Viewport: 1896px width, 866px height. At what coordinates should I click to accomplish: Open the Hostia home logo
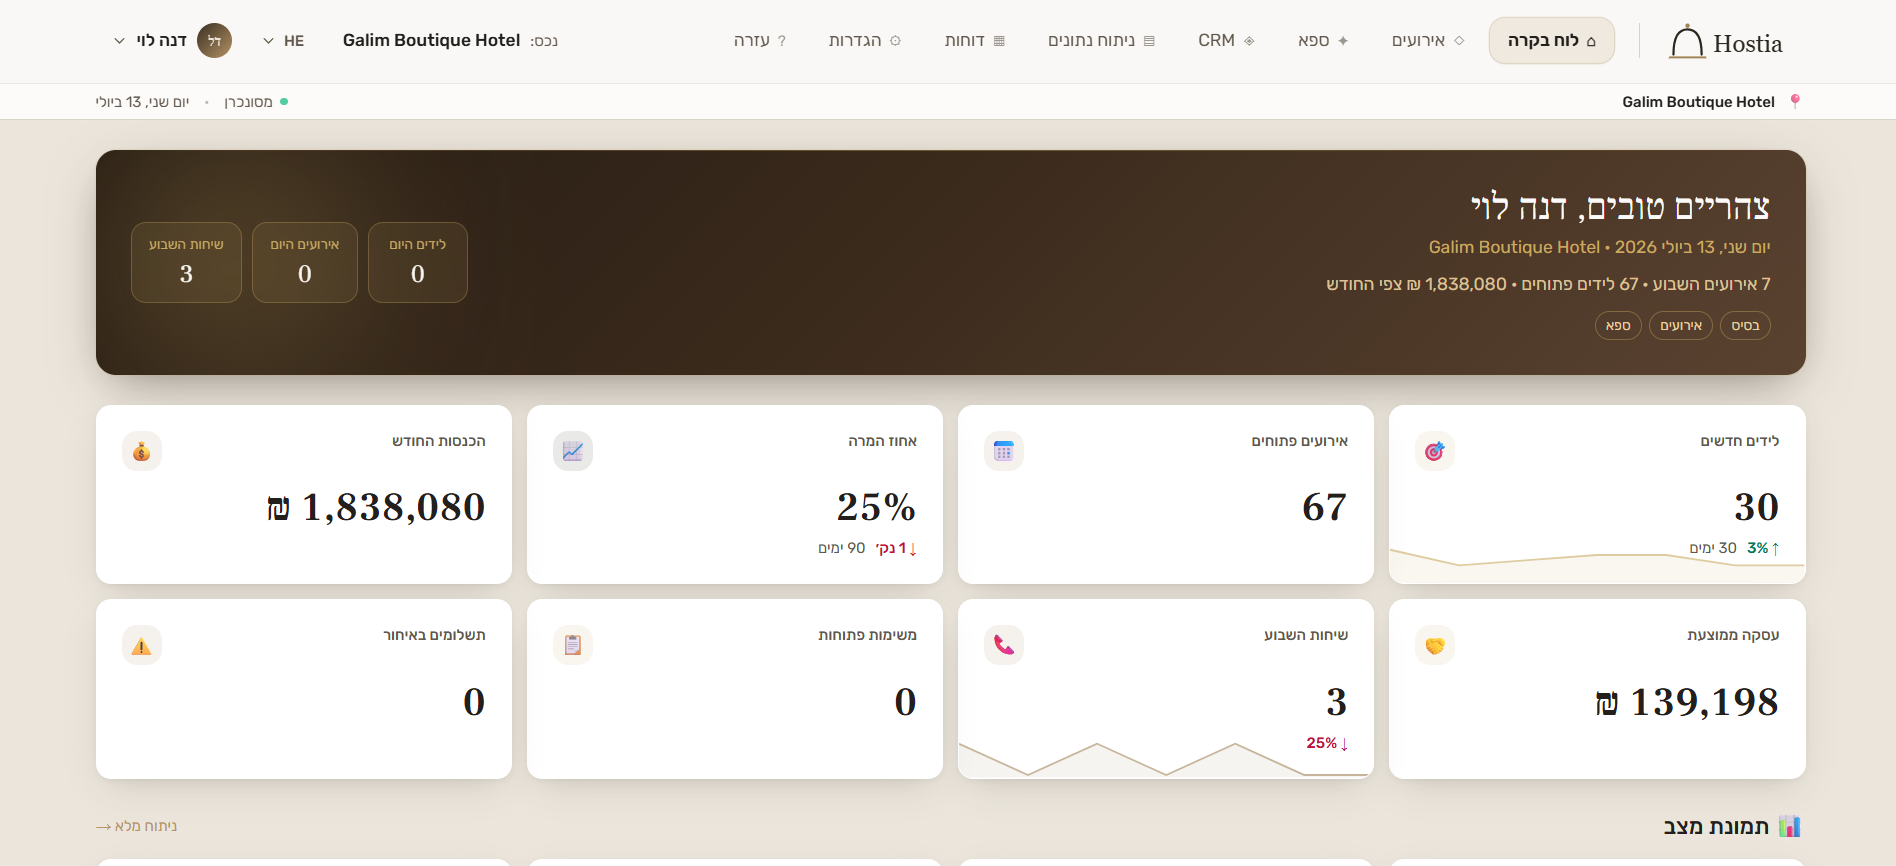[x=1726, y=42]
